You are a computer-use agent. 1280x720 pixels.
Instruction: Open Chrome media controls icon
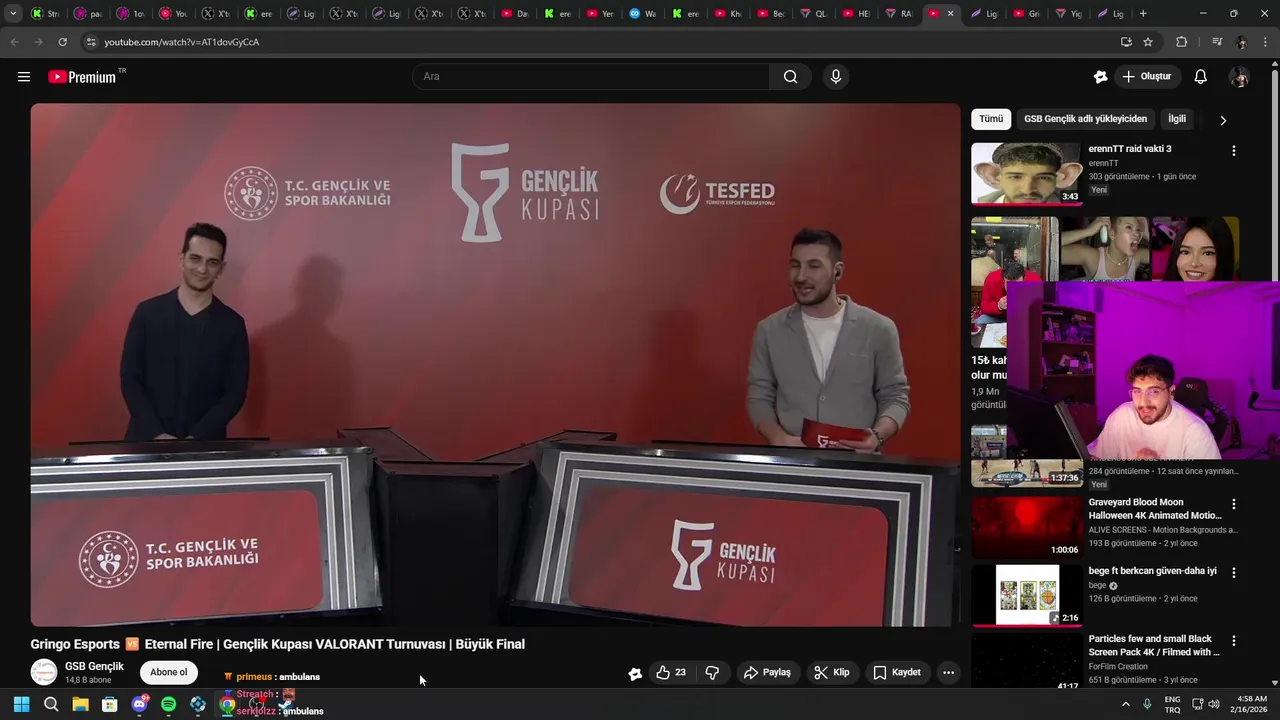pos(1217,42)
